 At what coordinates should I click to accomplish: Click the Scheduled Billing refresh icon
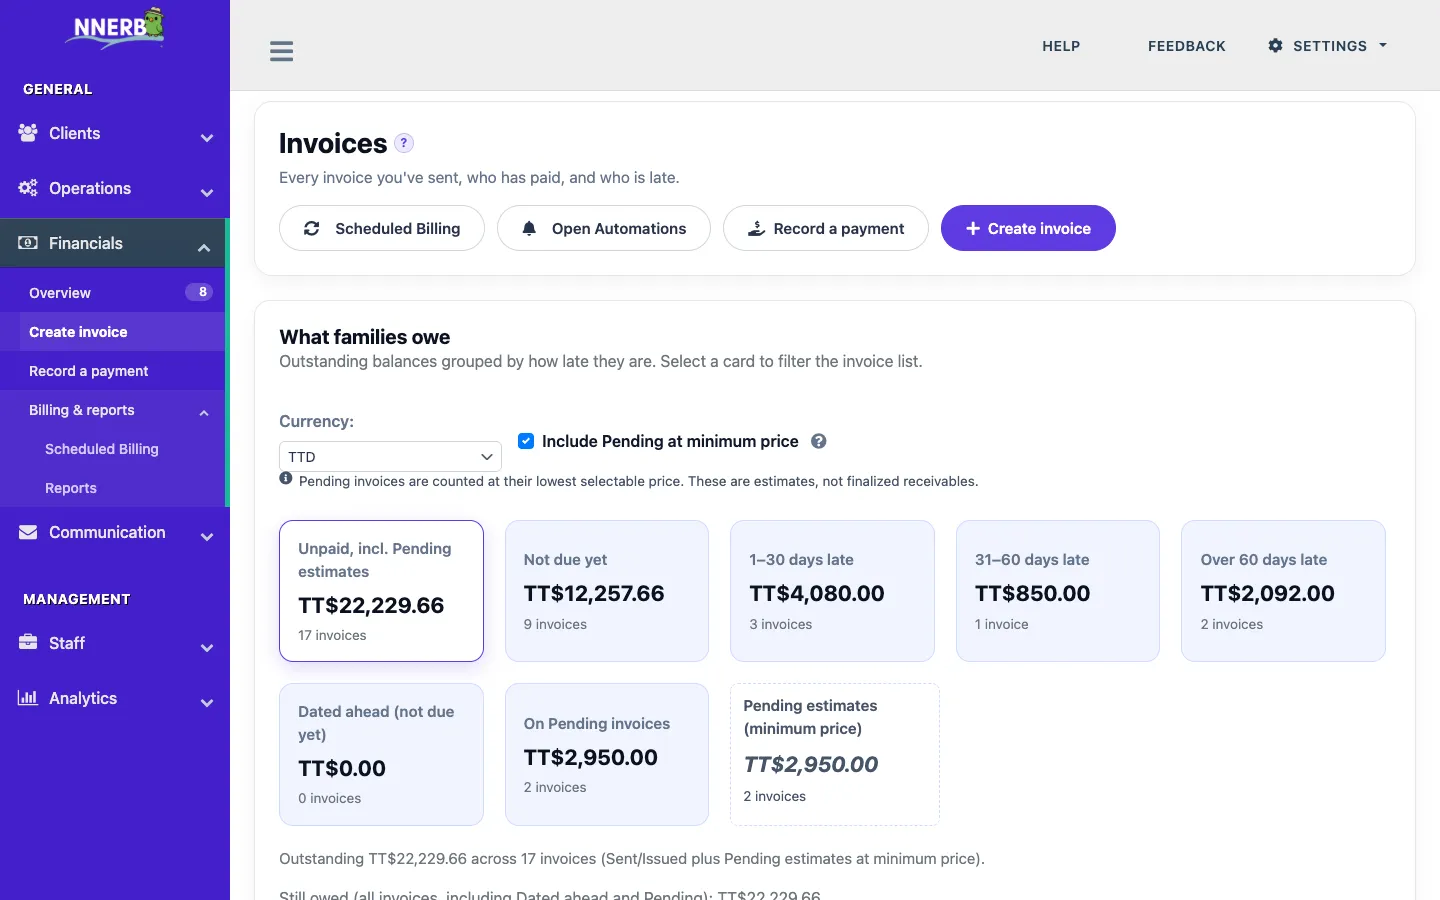click(x=312, y=228)
